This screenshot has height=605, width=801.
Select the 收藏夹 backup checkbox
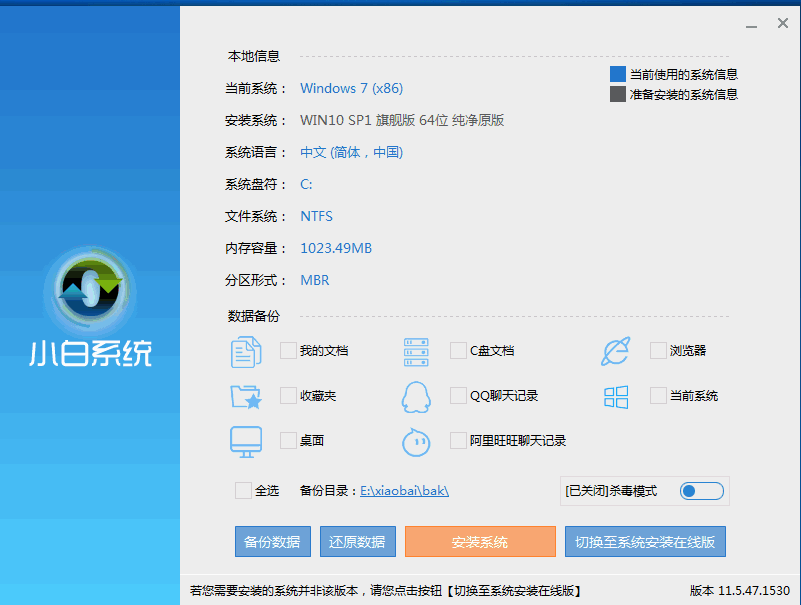288,395
